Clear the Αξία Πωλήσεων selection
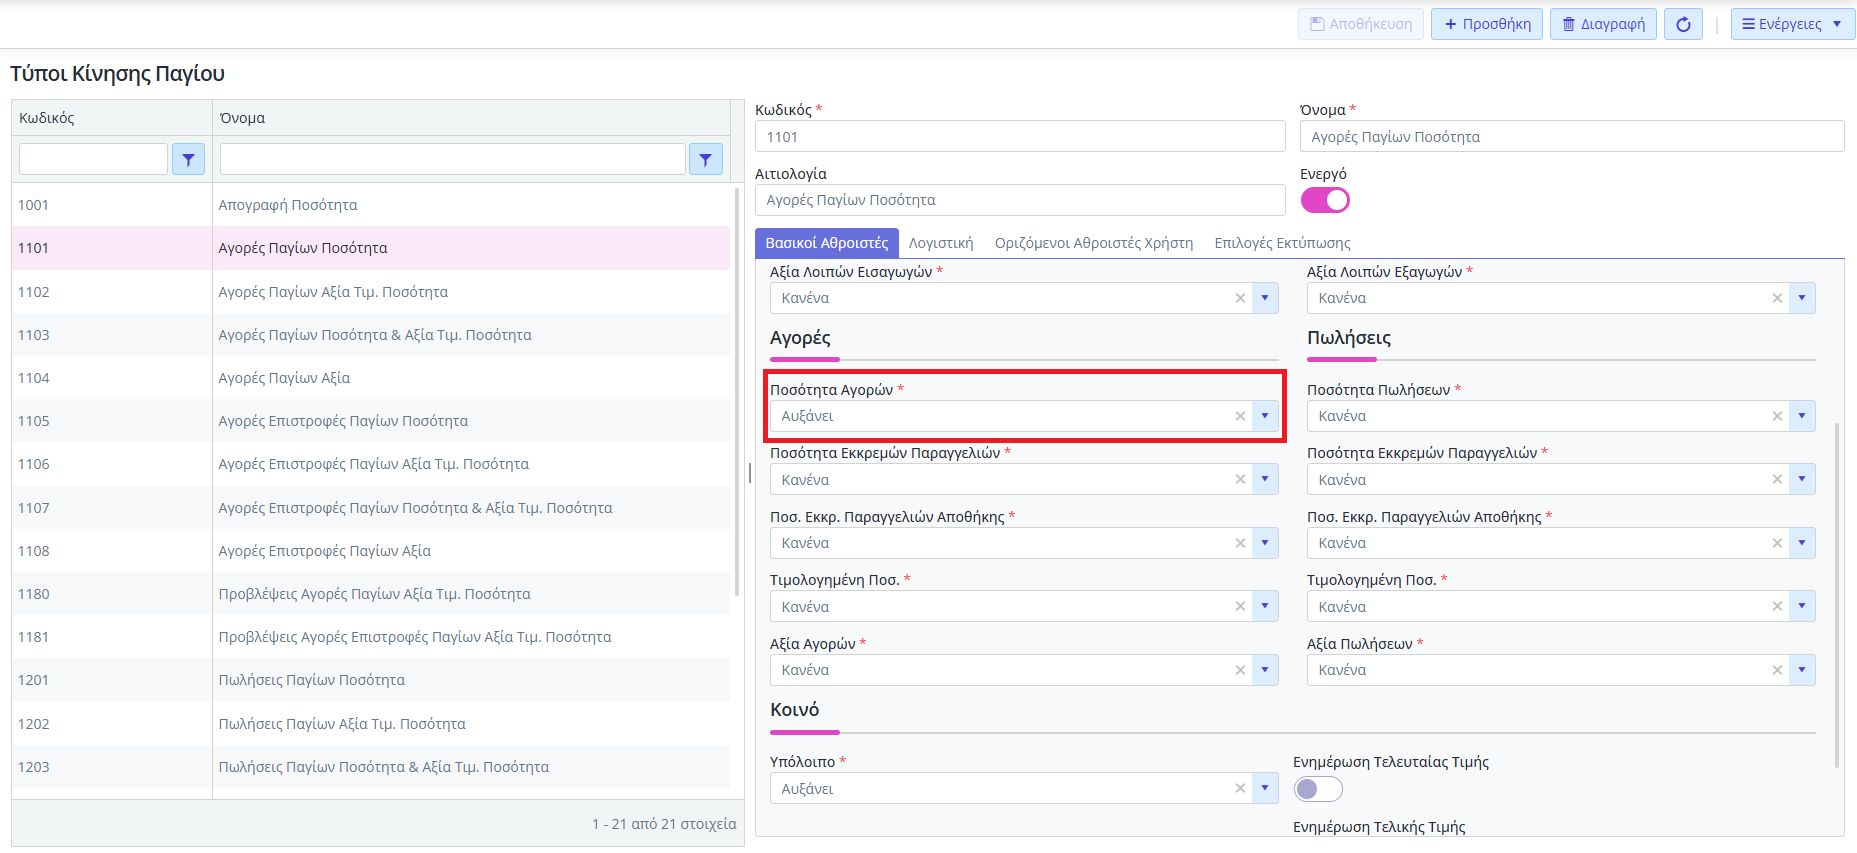Viewport: 1857px width, 853px height. 1777,670
